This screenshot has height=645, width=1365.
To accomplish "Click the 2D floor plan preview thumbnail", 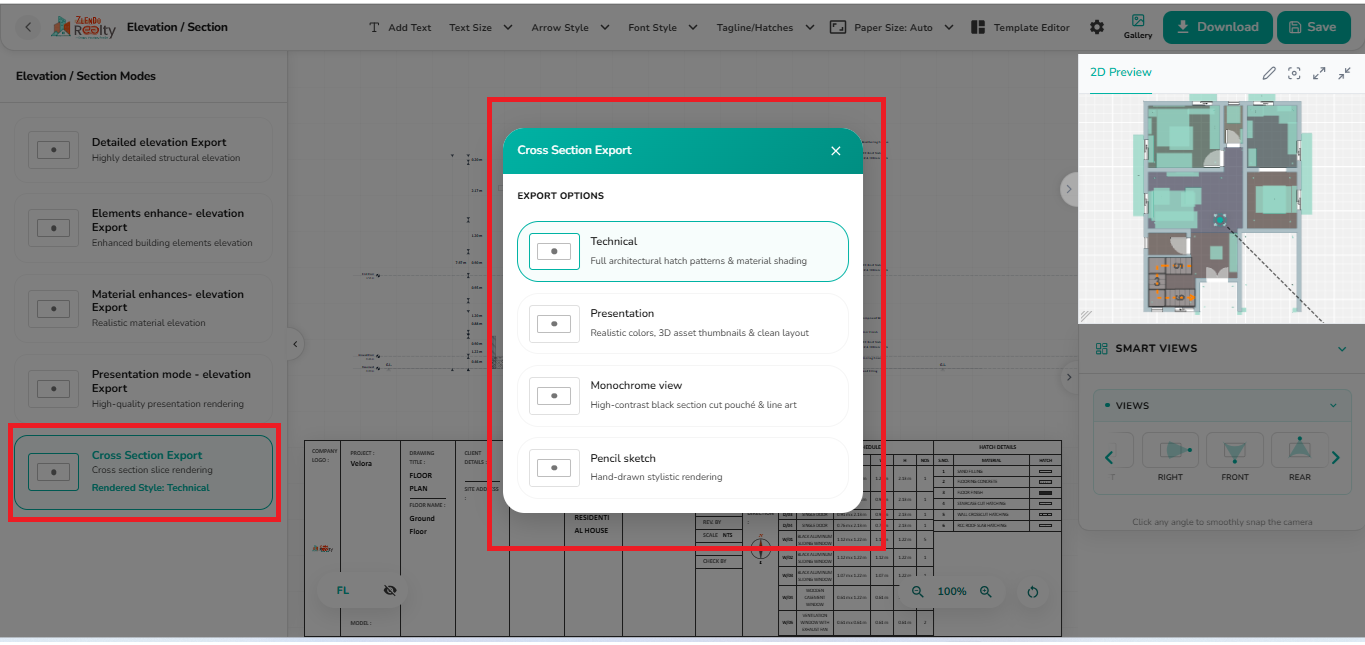I will point(1221,209).
